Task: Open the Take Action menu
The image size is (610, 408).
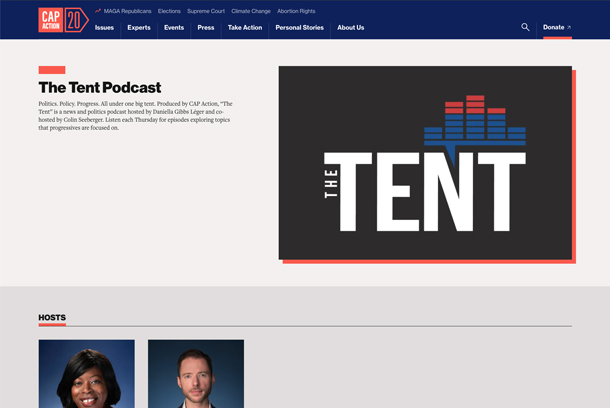Action: click(x=245, y=28)
